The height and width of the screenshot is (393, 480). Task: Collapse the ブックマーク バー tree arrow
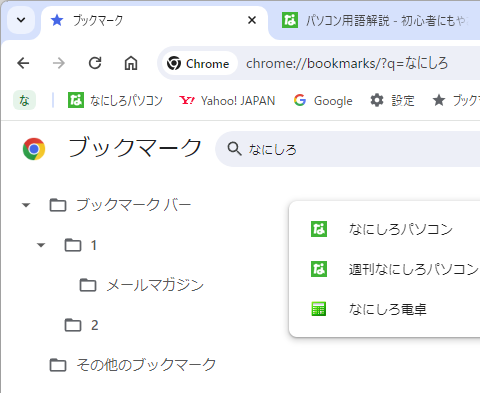click(x=26, y=205)
